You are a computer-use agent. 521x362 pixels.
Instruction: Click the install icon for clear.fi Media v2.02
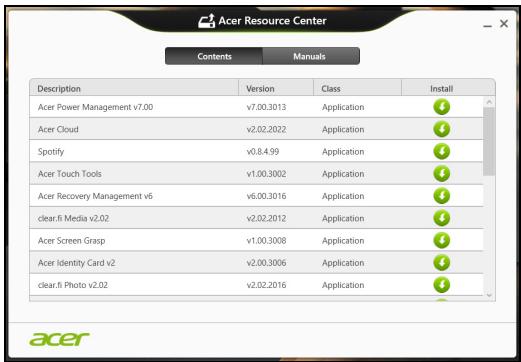[442, 218]
